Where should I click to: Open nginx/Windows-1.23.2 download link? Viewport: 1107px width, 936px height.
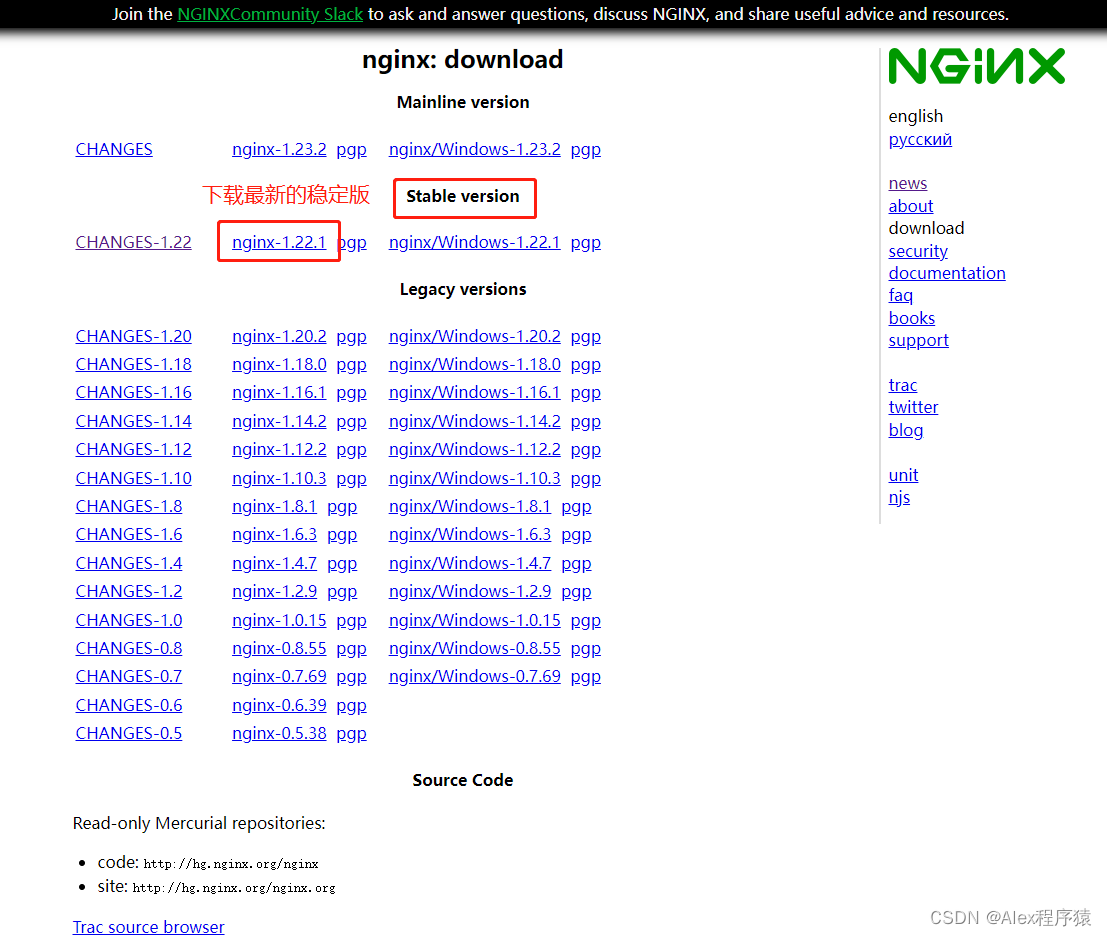tap(474, 148)
